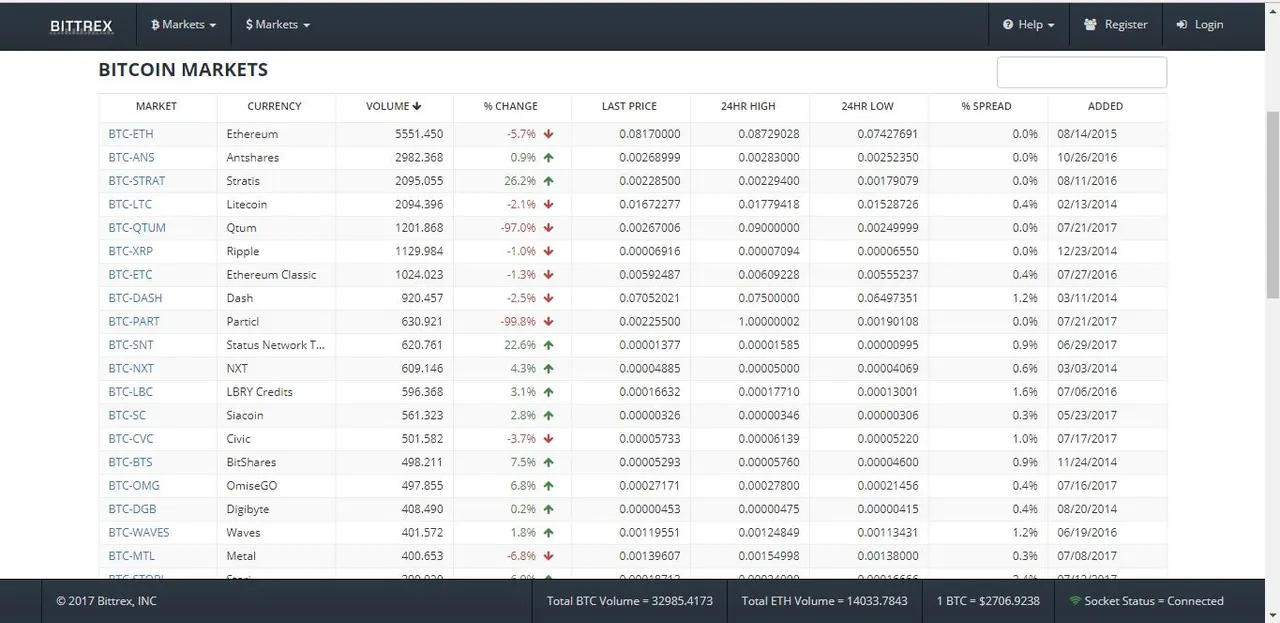Click the red down arrow in Civic row
This screenshot has width=1280, height=623.
click(549, 439)
